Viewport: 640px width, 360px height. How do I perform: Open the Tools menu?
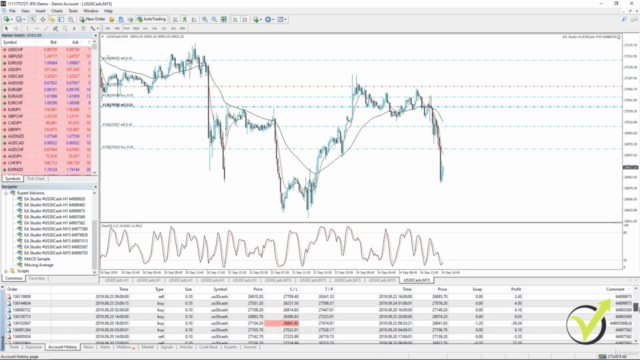pyautogui.click(x=73, y=11)
